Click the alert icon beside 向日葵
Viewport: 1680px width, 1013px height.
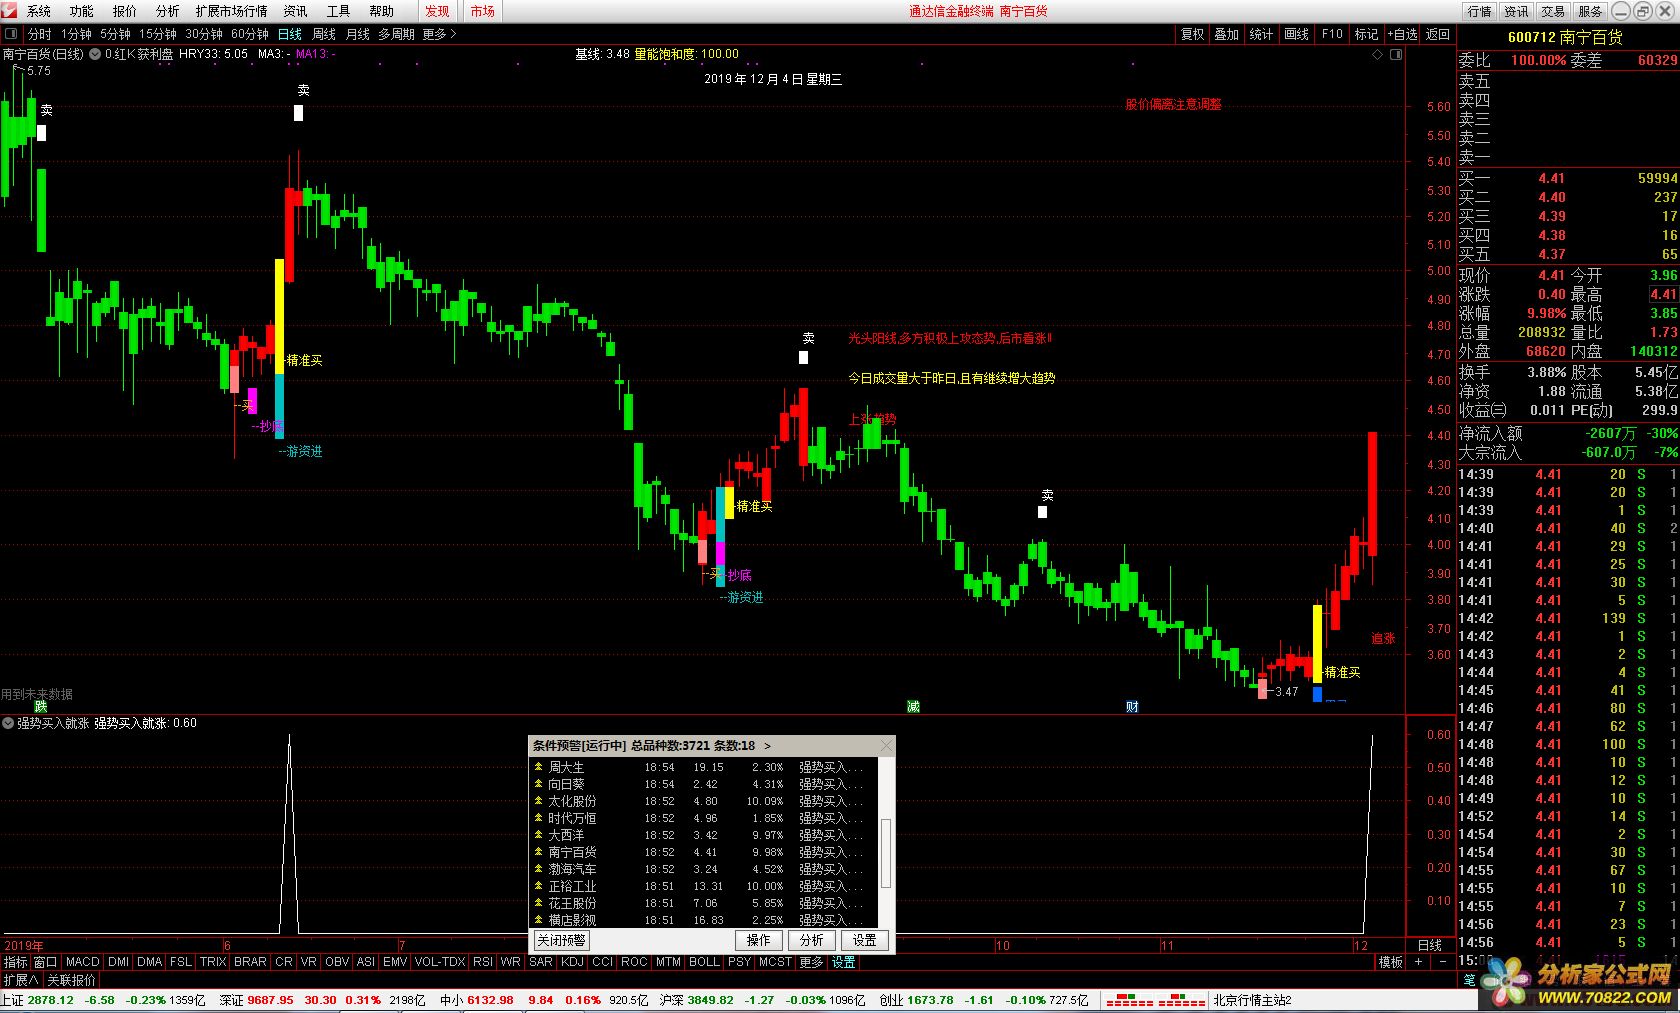pyautogui.click(x=538, y=784)
